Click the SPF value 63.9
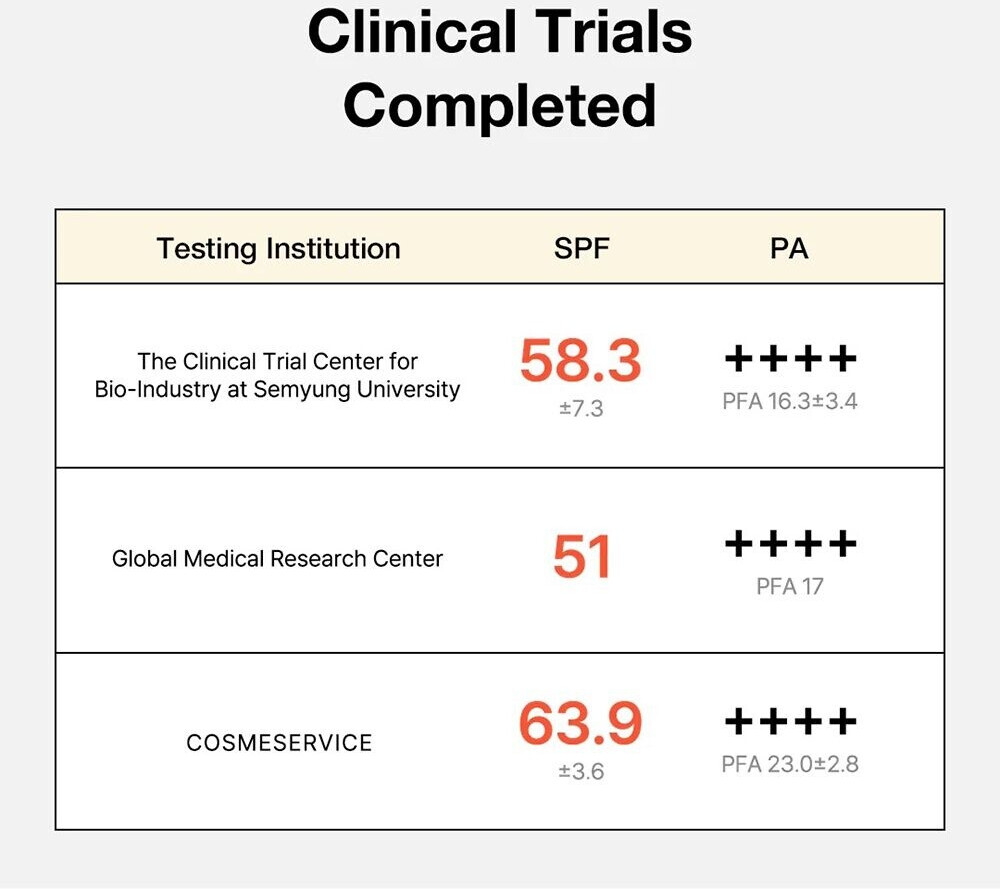This screenshot has height=889, width=1000. (x=580, y=724)
